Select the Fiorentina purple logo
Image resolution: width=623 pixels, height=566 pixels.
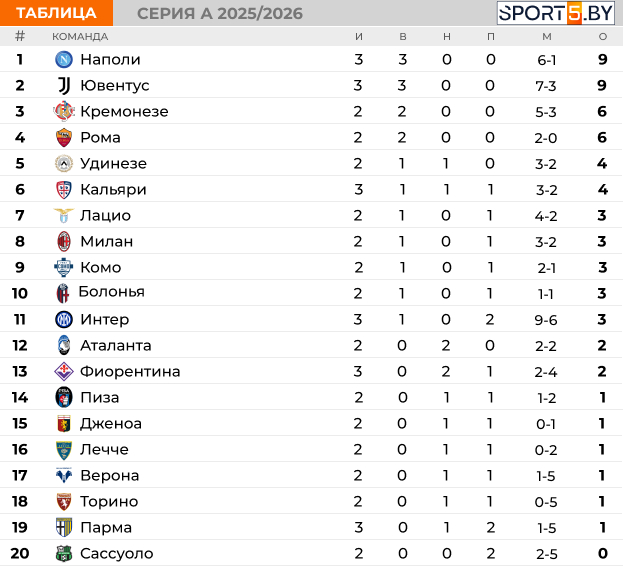[x=64, y=371]
